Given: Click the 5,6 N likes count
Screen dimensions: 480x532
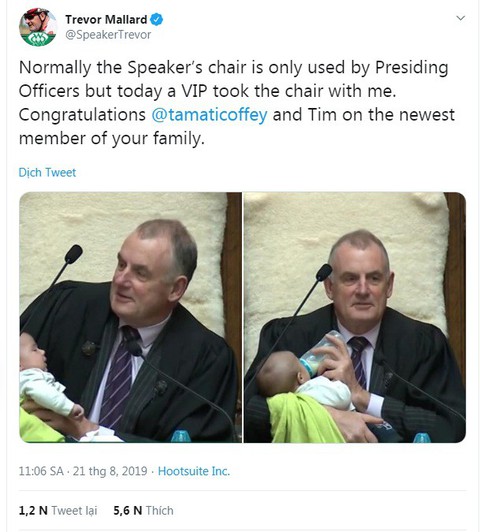Looking at the screenshot, I should [x=128, y=510].
